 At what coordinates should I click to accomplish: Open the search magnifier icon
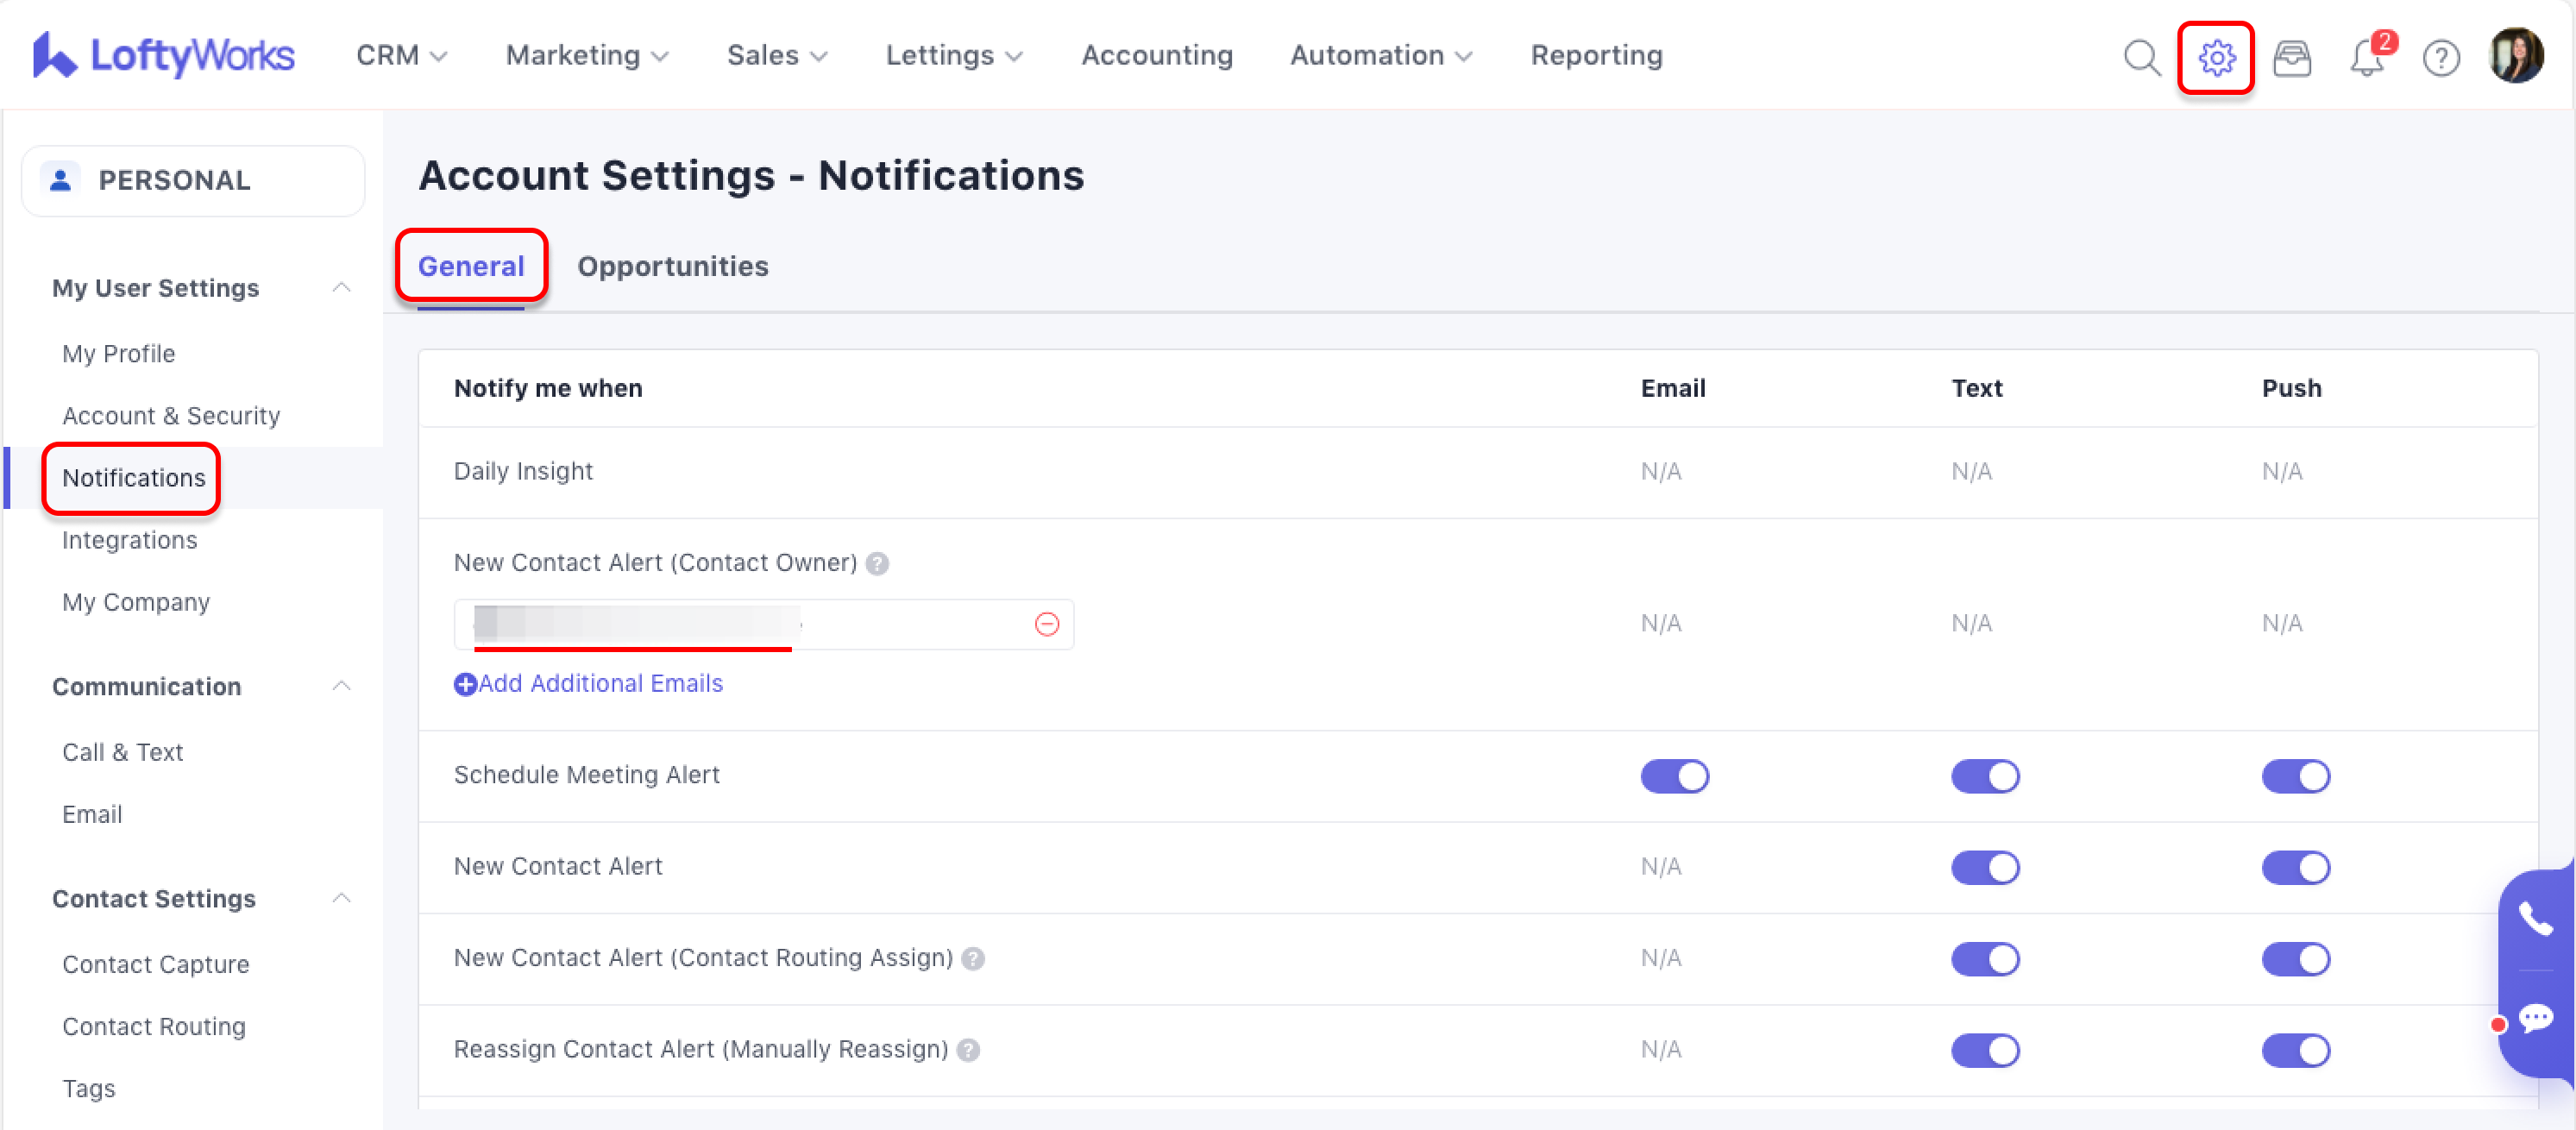coord(2141,57)
